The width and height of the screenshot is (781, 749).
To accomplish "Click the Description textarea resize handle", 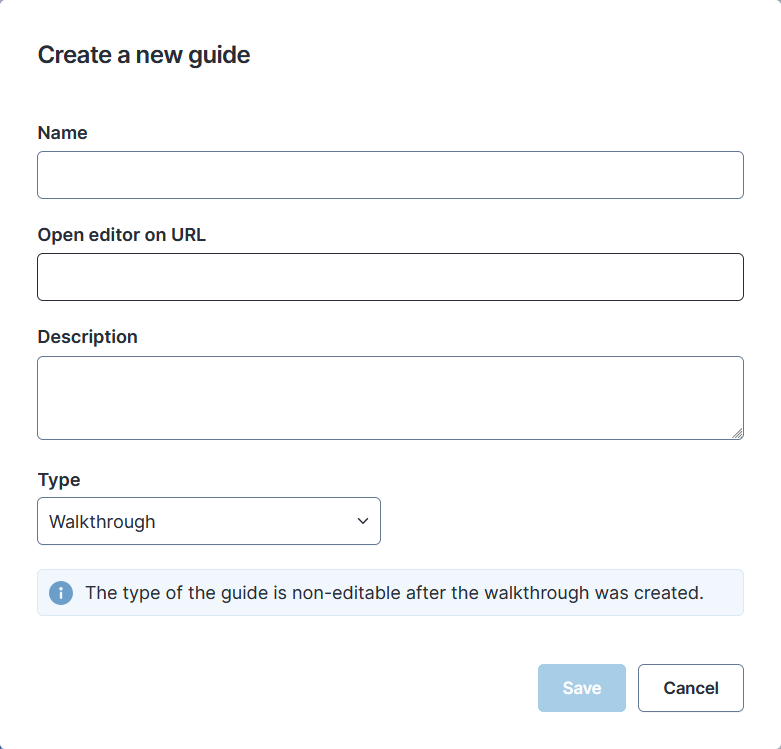I will pos(737,433).
